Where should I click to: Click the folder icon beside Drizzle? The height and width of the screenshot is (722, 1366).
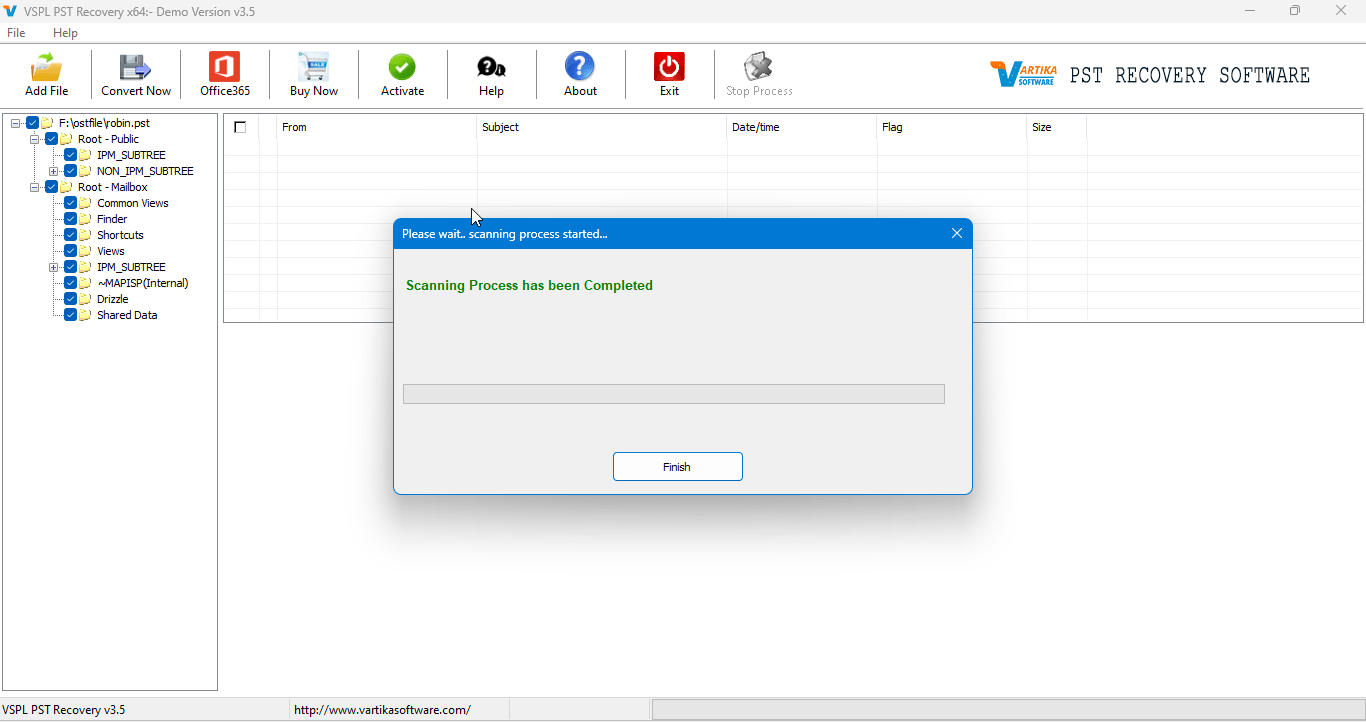(x=86, y=299)
